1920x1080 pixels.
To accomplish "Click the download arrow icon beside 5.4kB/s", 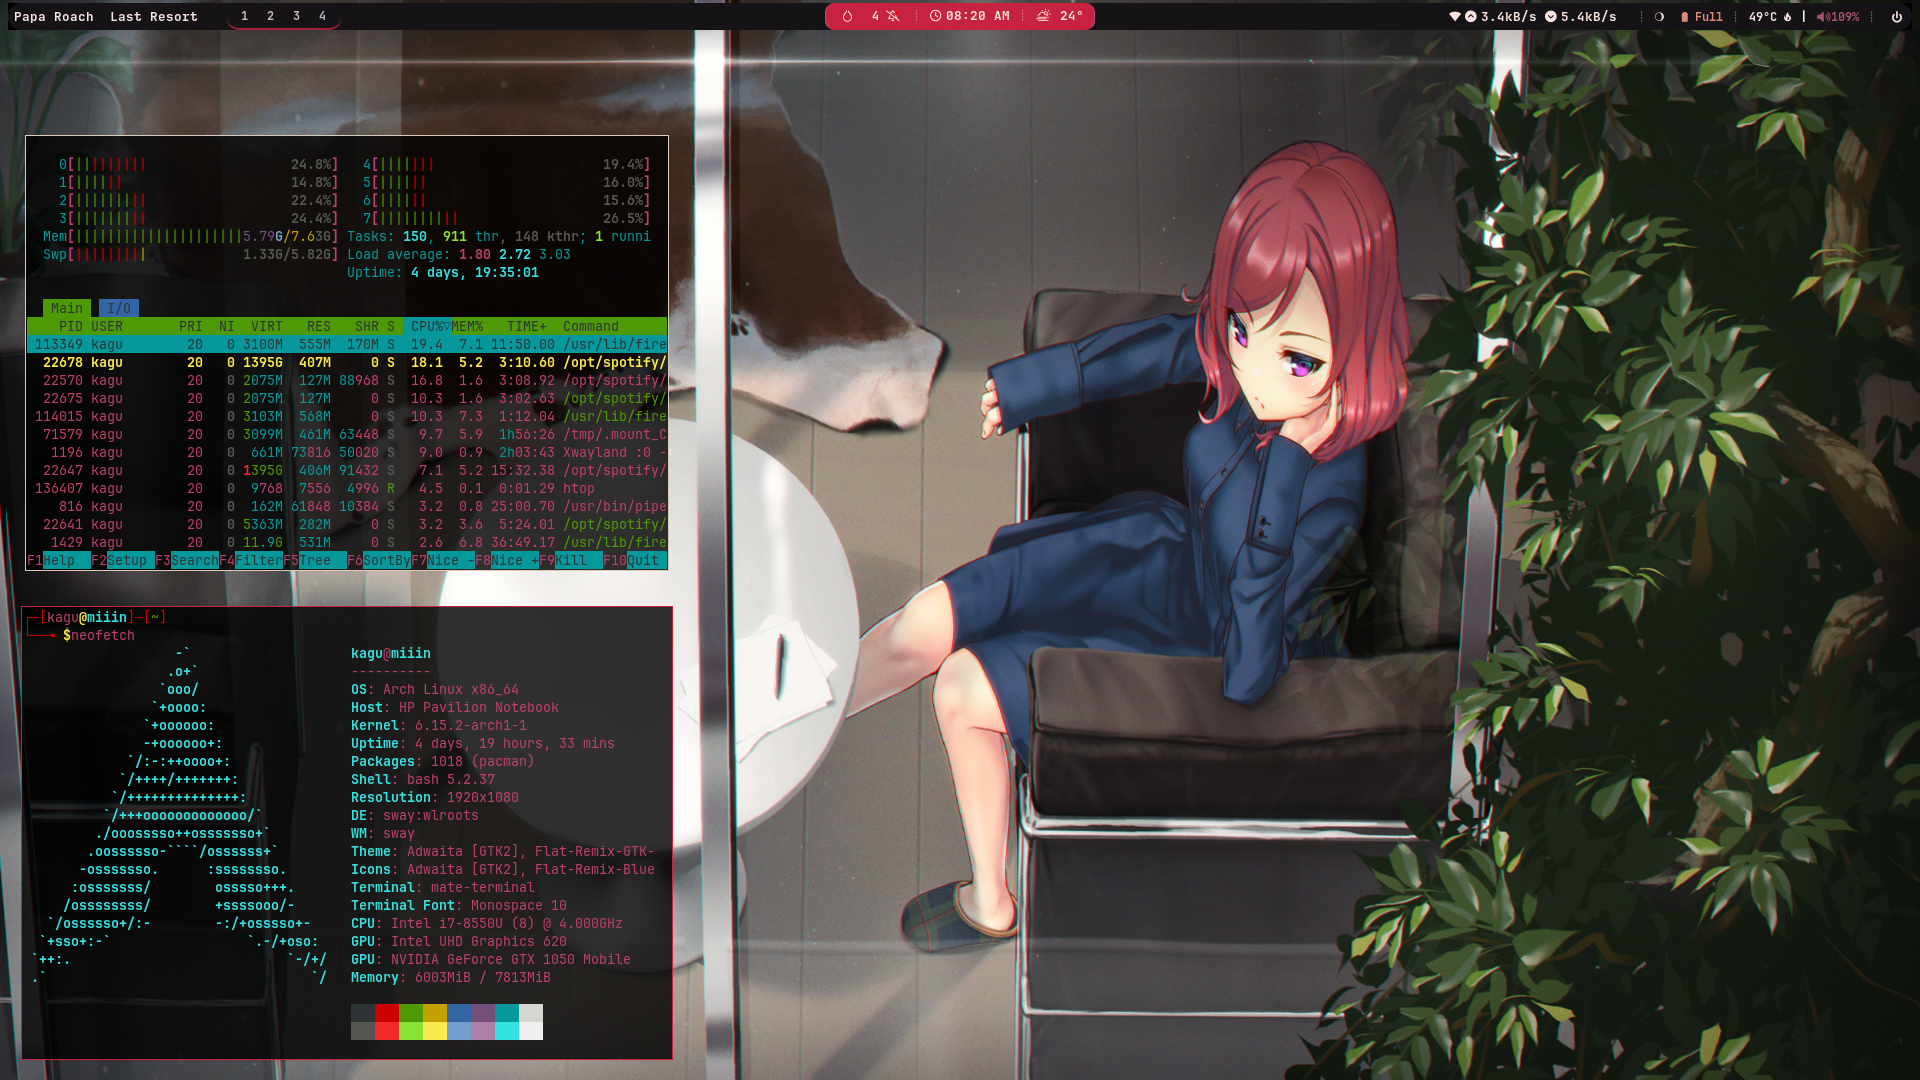I will pyautogui.click(x=1551, y=16).
